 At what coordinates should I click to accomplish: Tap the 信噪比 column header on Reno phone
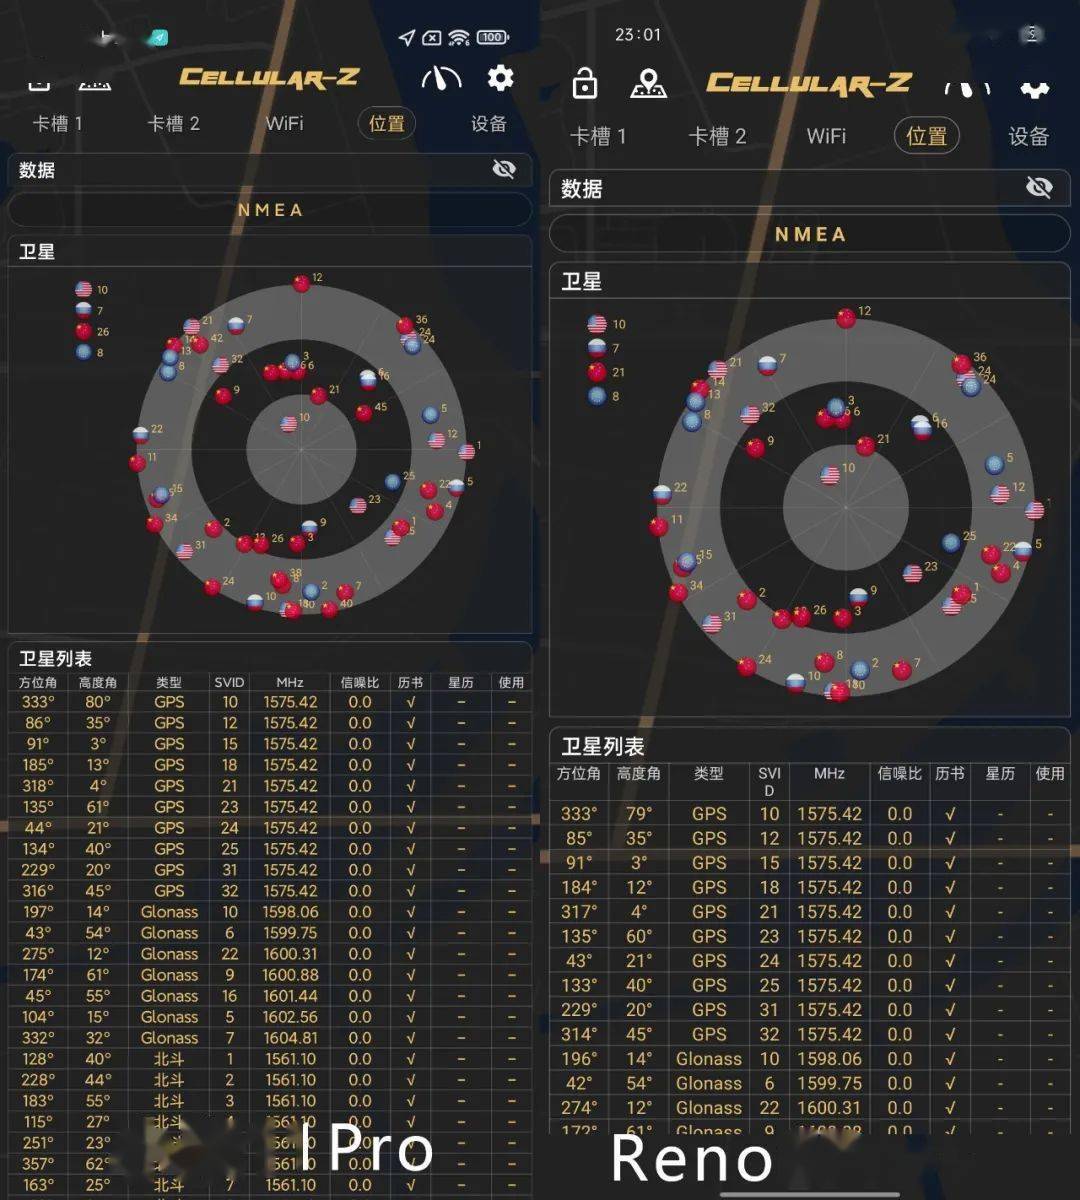coord(899,773)
